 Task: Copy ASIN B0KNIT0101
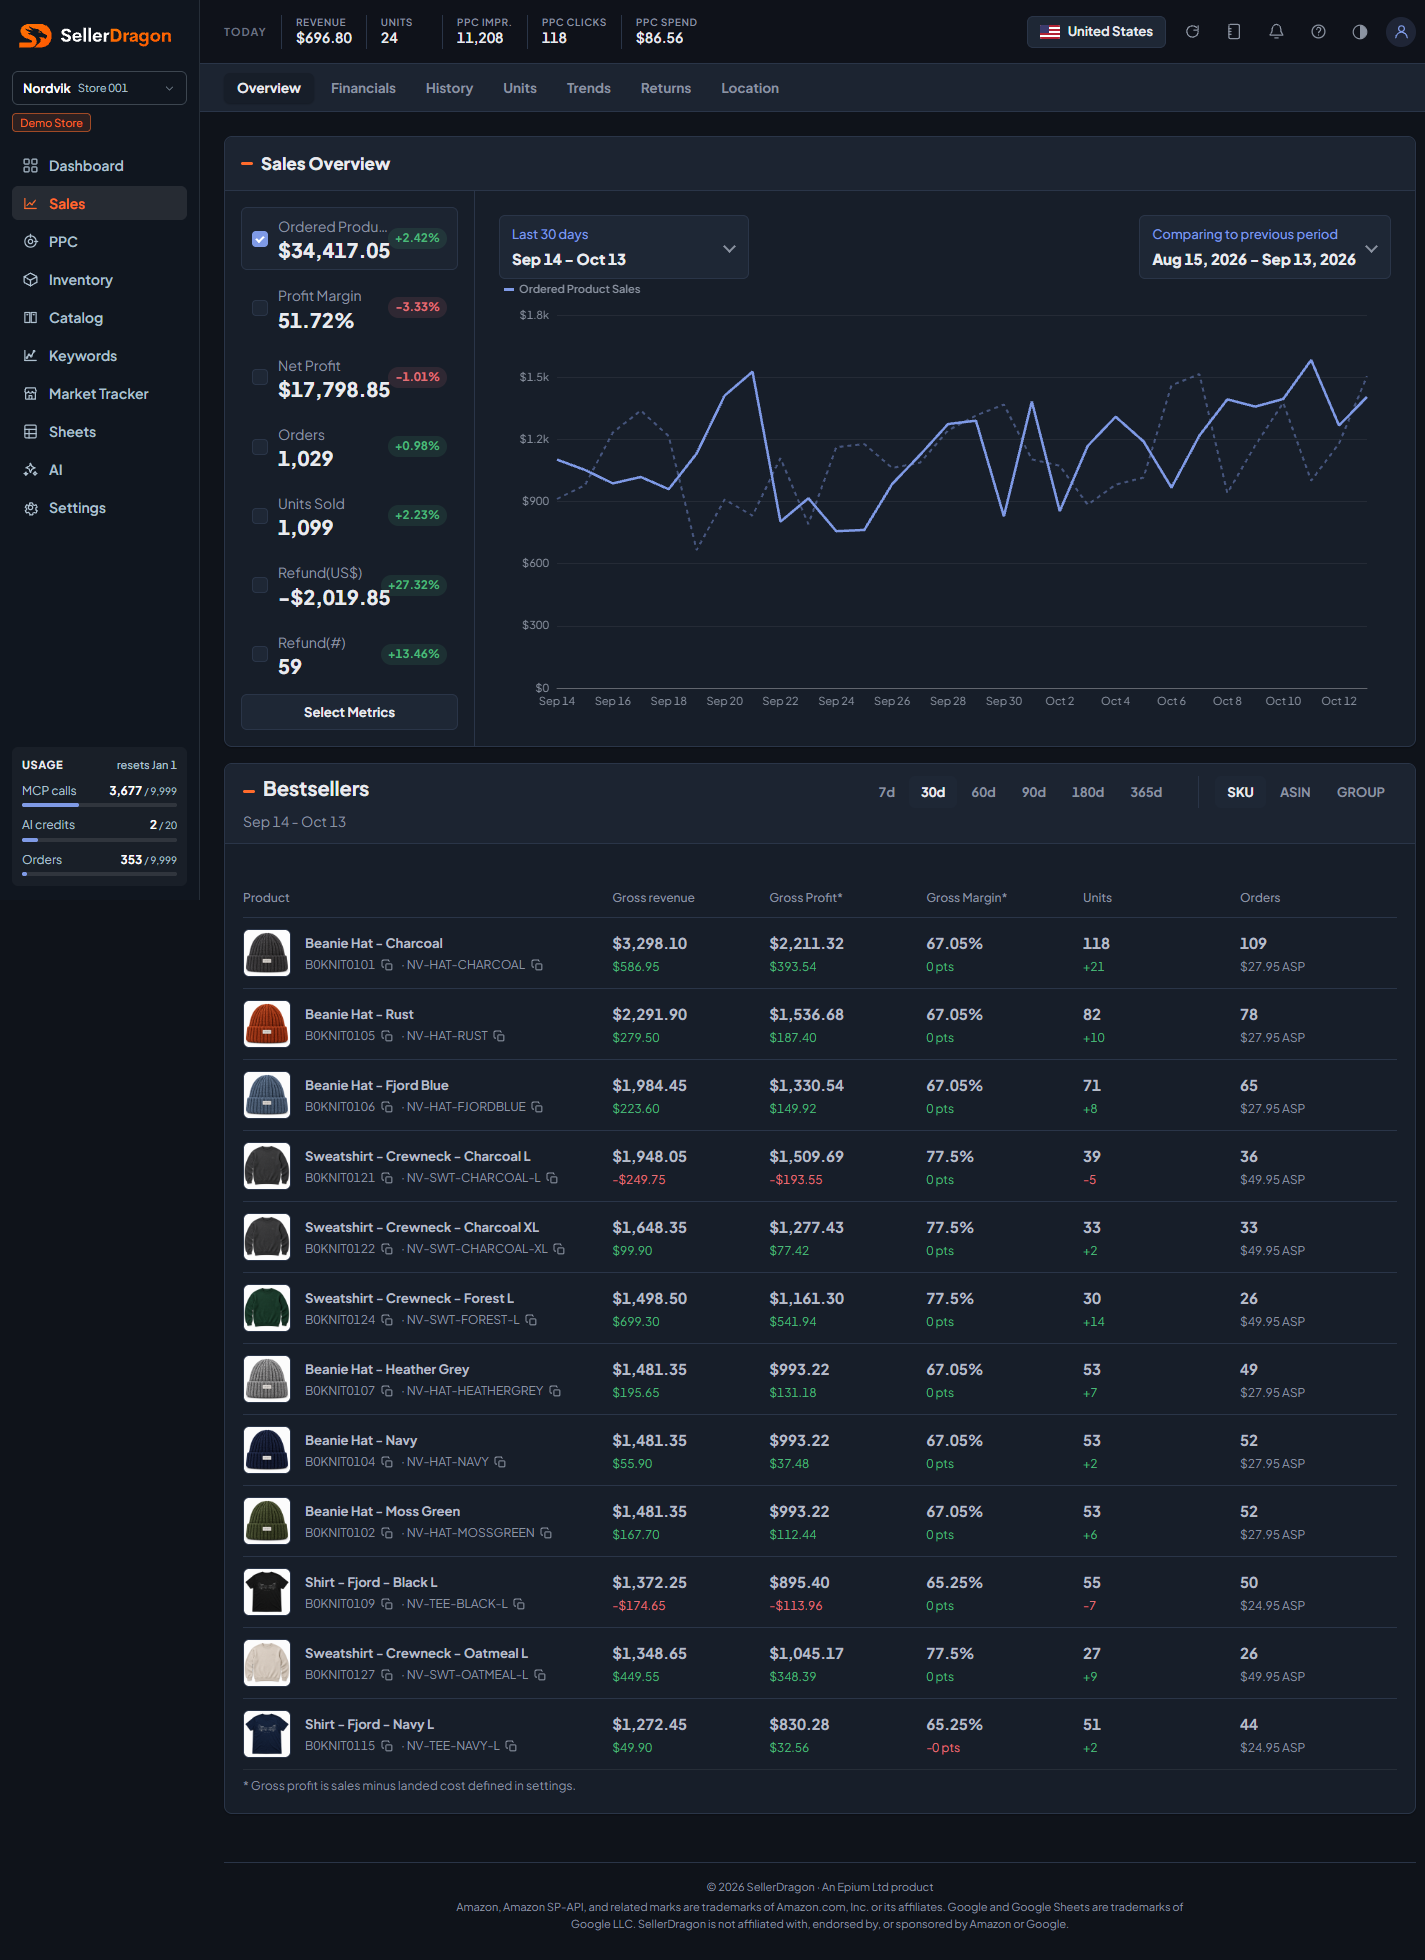pos(387,965)
